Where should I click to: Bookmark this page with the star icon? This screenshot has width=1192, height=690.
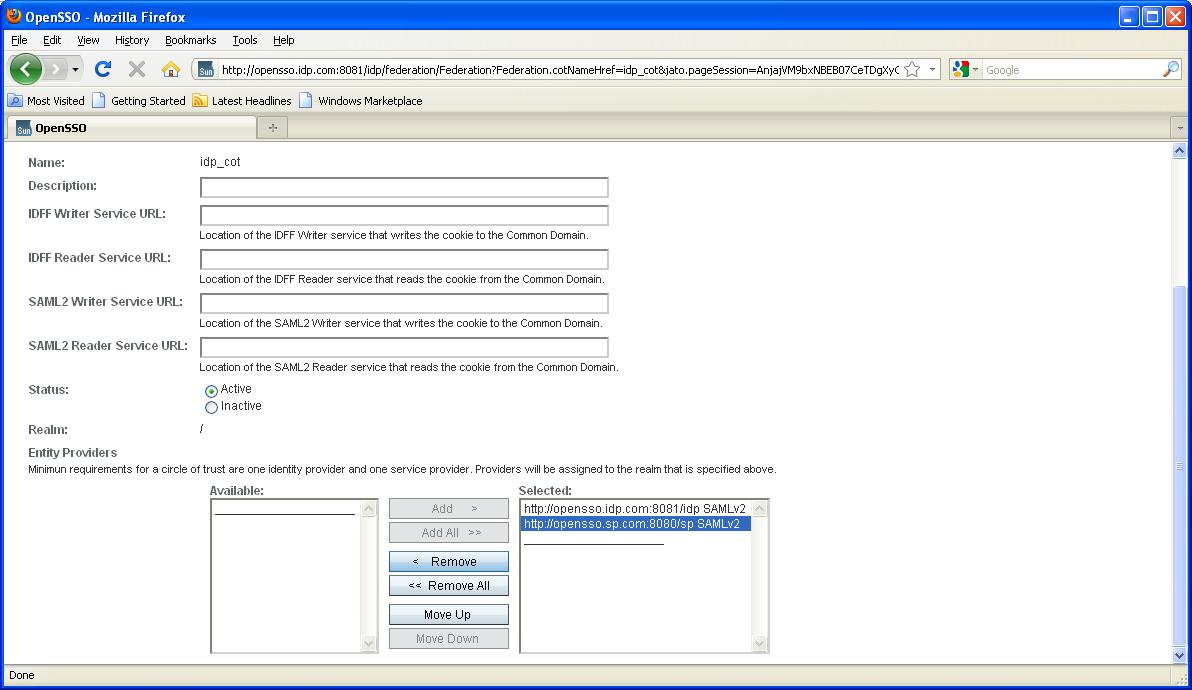[x=912, y=70]
